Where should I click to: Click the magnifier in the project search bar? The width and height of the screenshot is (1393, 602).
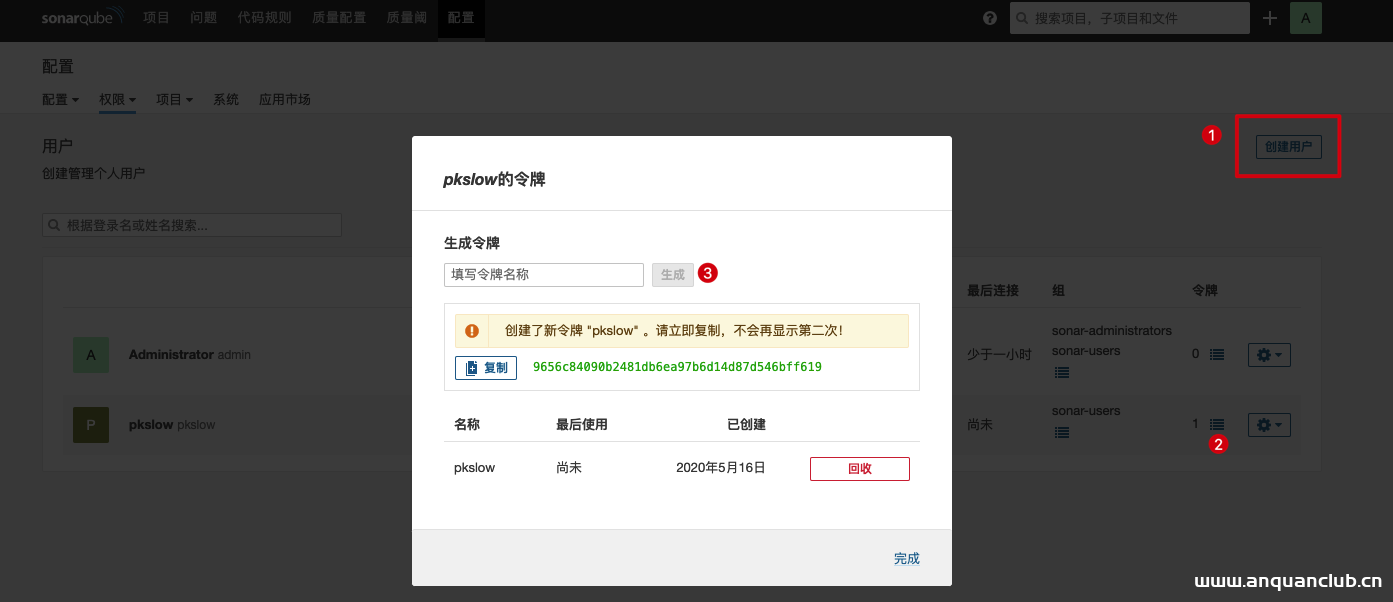1021,17
